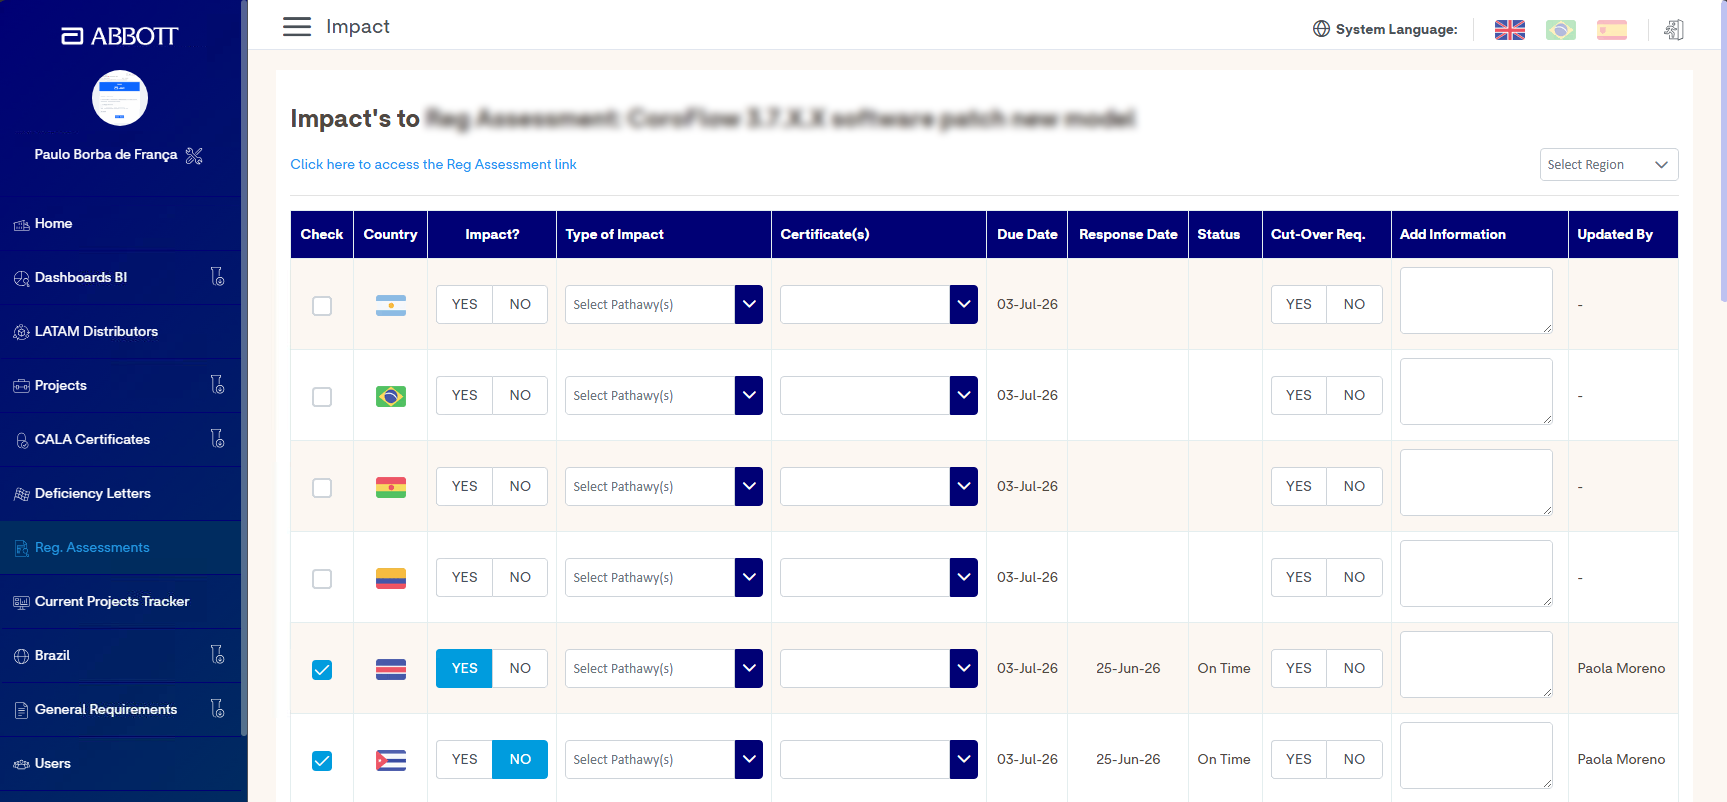Screen dimensions: 1727x802
Task: Click Paola Moreno in Cuba row
Action: coord(1621,759)
